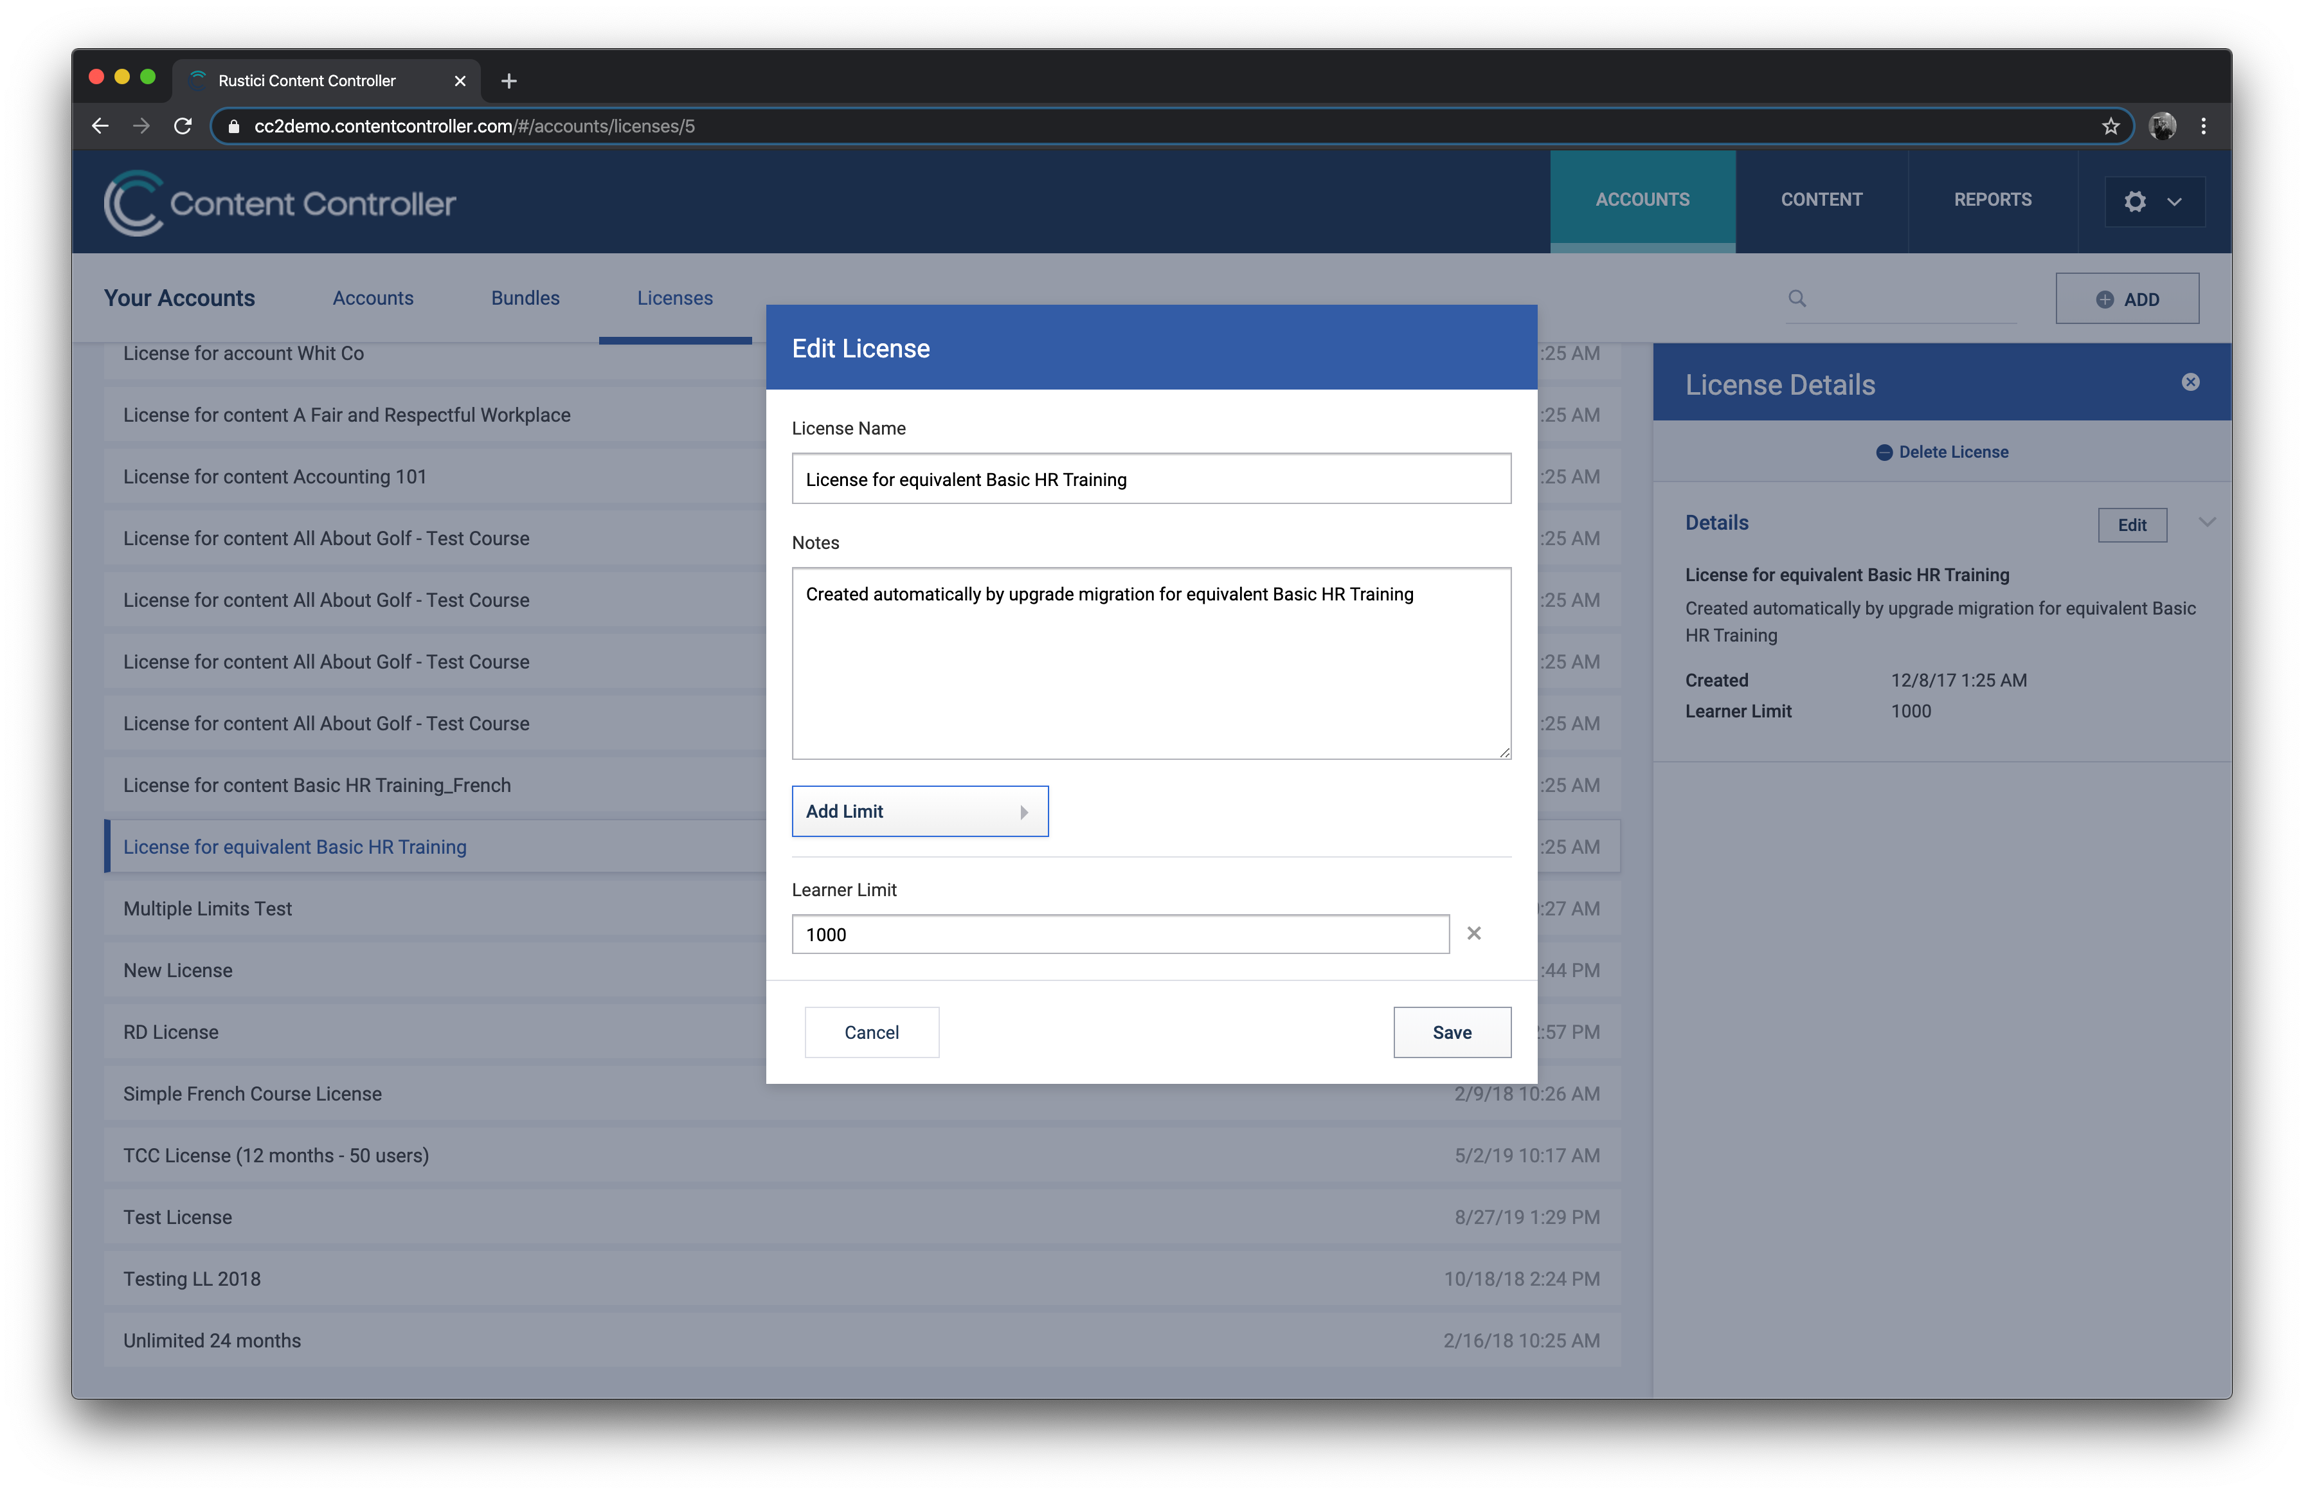The height and width of the screenshot is (1494, 2304).
Task: Save the license changes
Action: [x=1452, y=1032]
